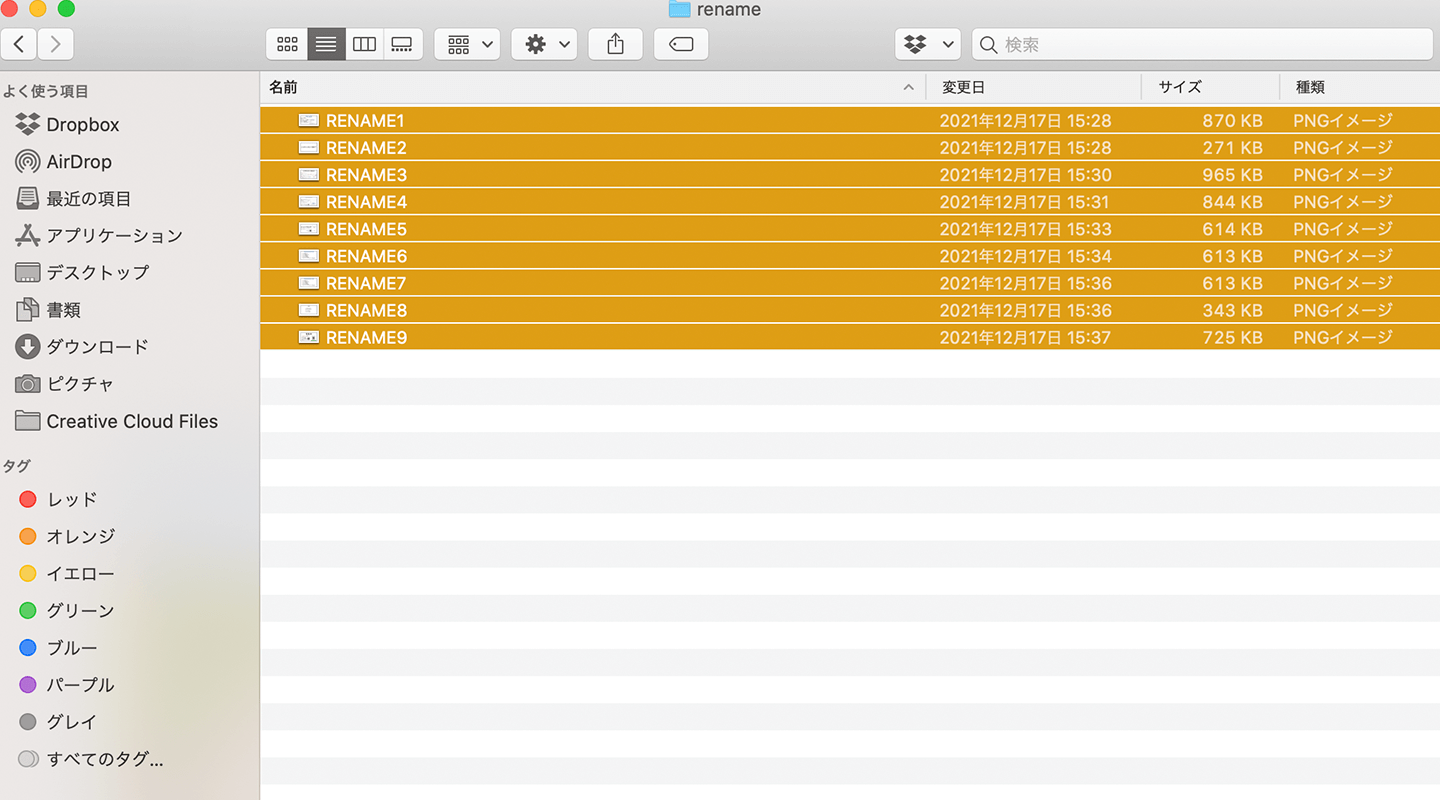Select the RENAME4 file
This screenshot has height=800, width=1440.
click(x=850, y=201)
